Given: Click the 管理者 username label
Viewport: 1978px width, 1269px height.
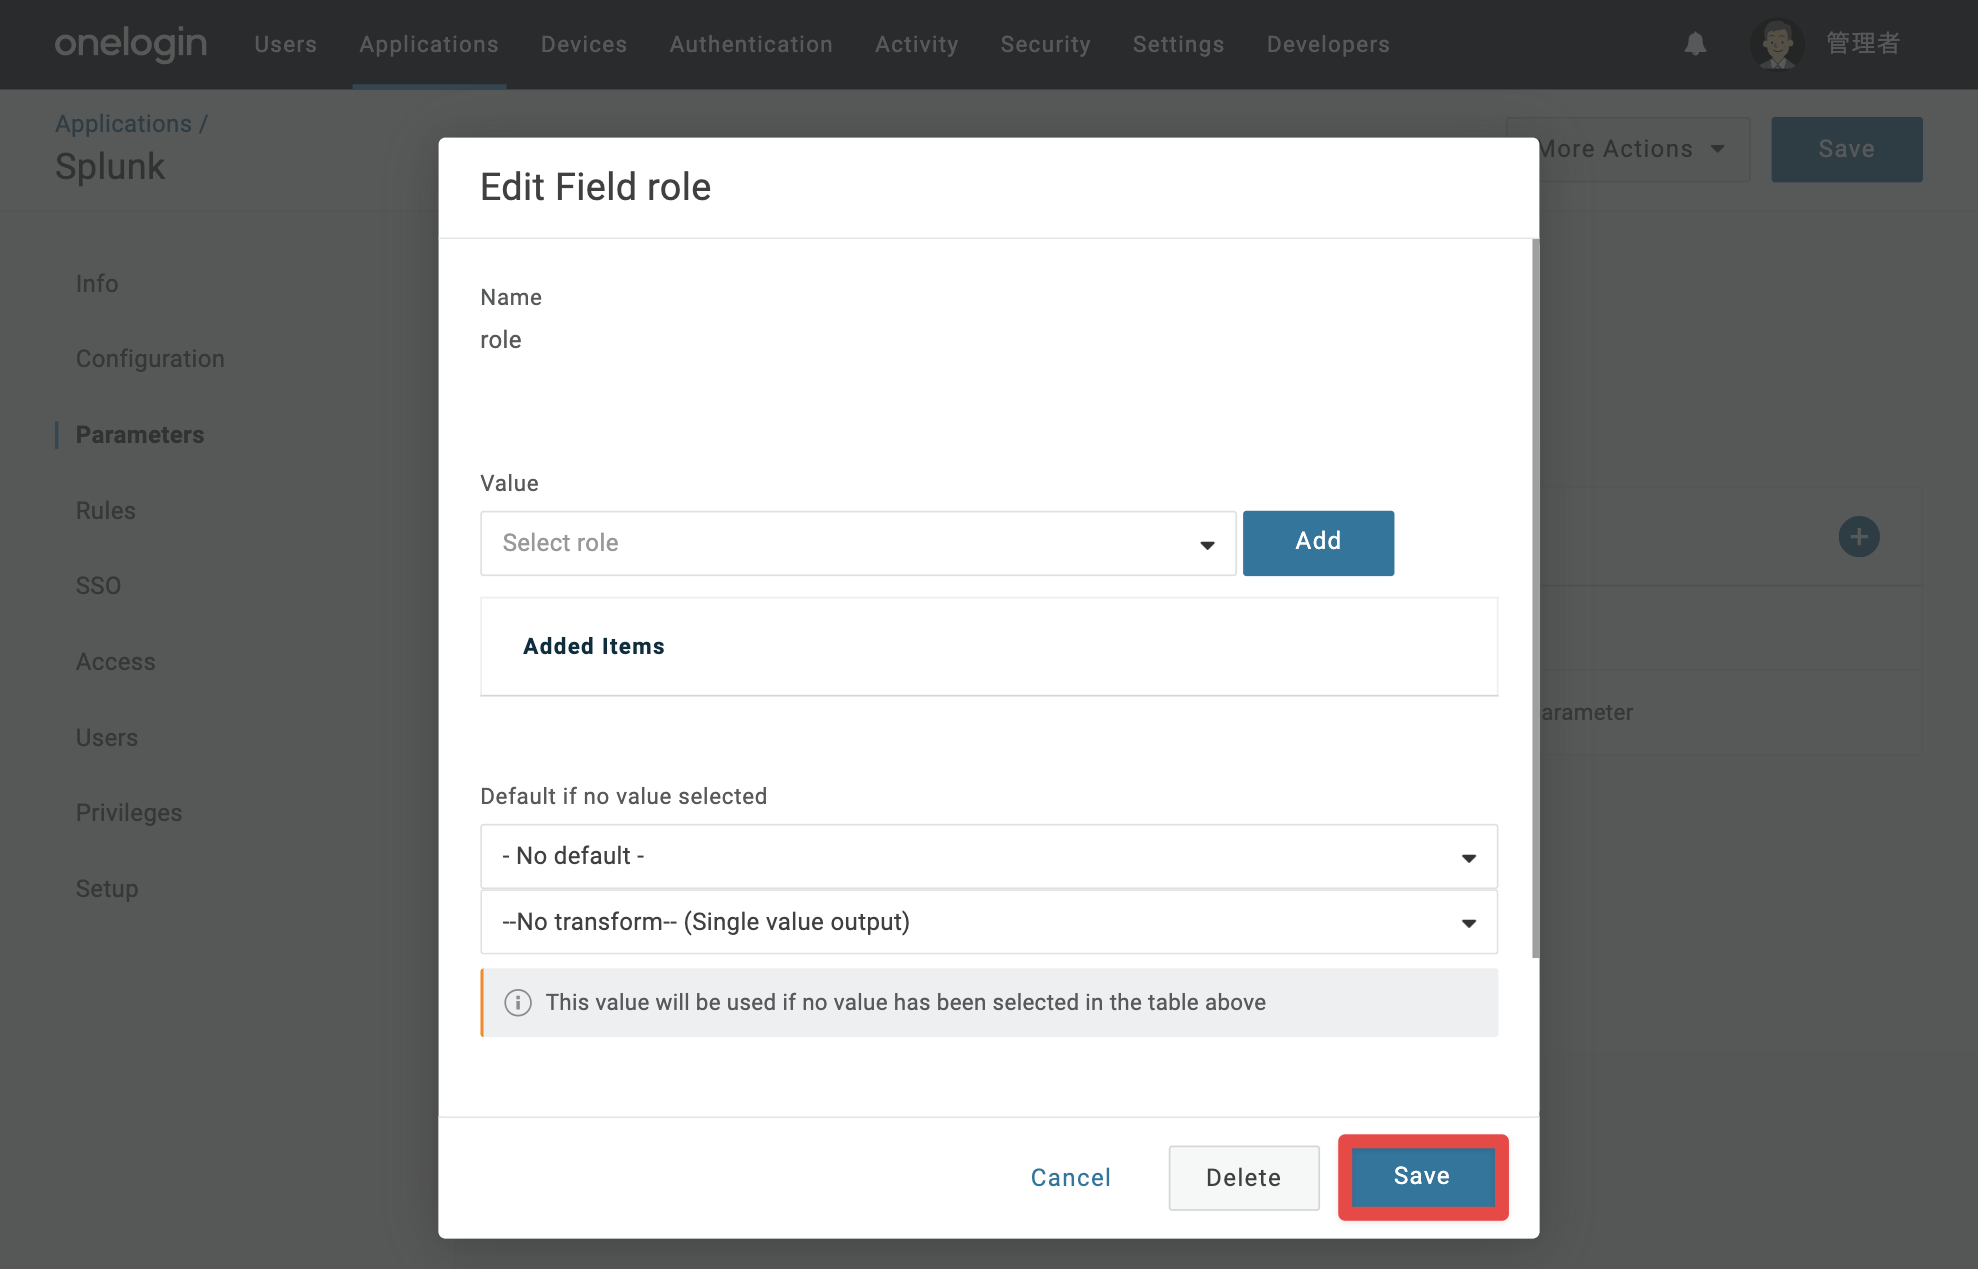Looking at the screenshot, I should point(1863,44).
